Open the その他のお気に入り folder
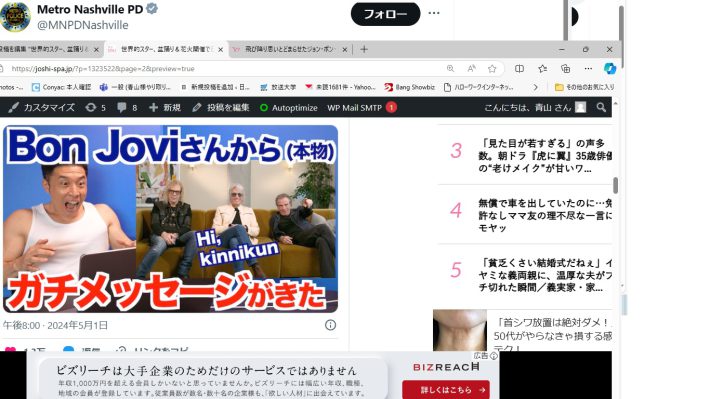Image resolution: width=710 pixels, height=399 pixels. 585,87
